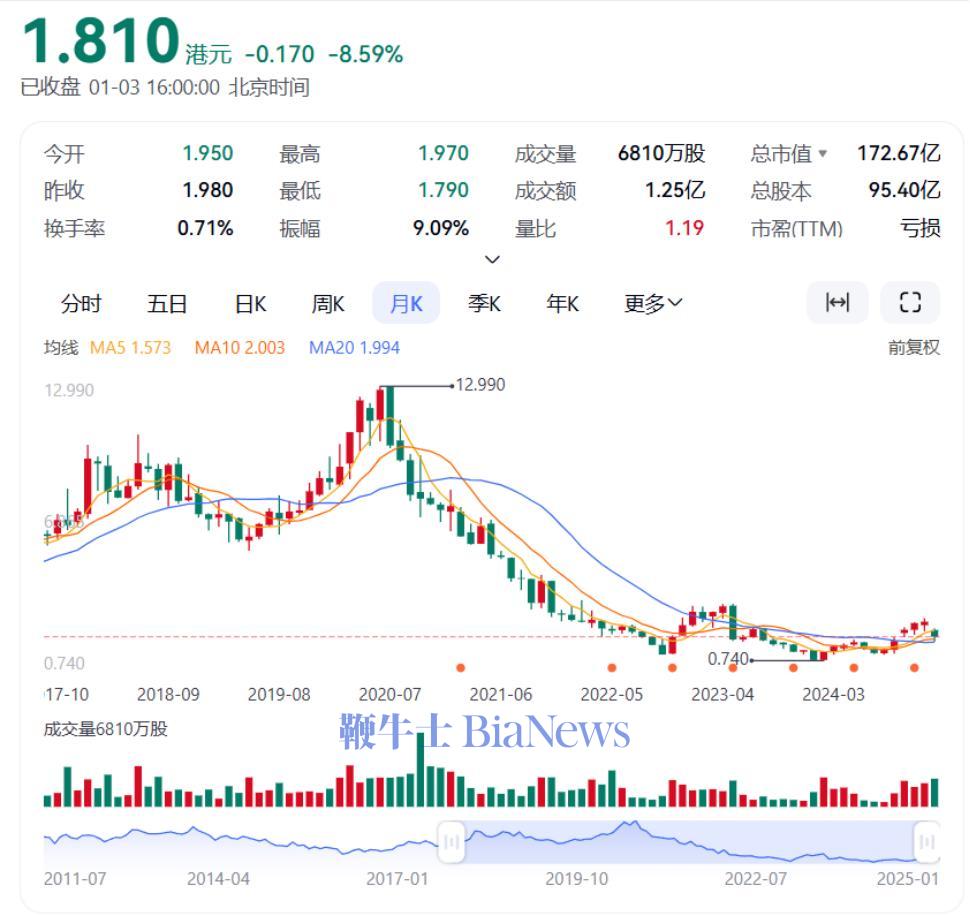
Task: Click the right range slider handle
Action: pyautogui.click(x=926, y=841)
